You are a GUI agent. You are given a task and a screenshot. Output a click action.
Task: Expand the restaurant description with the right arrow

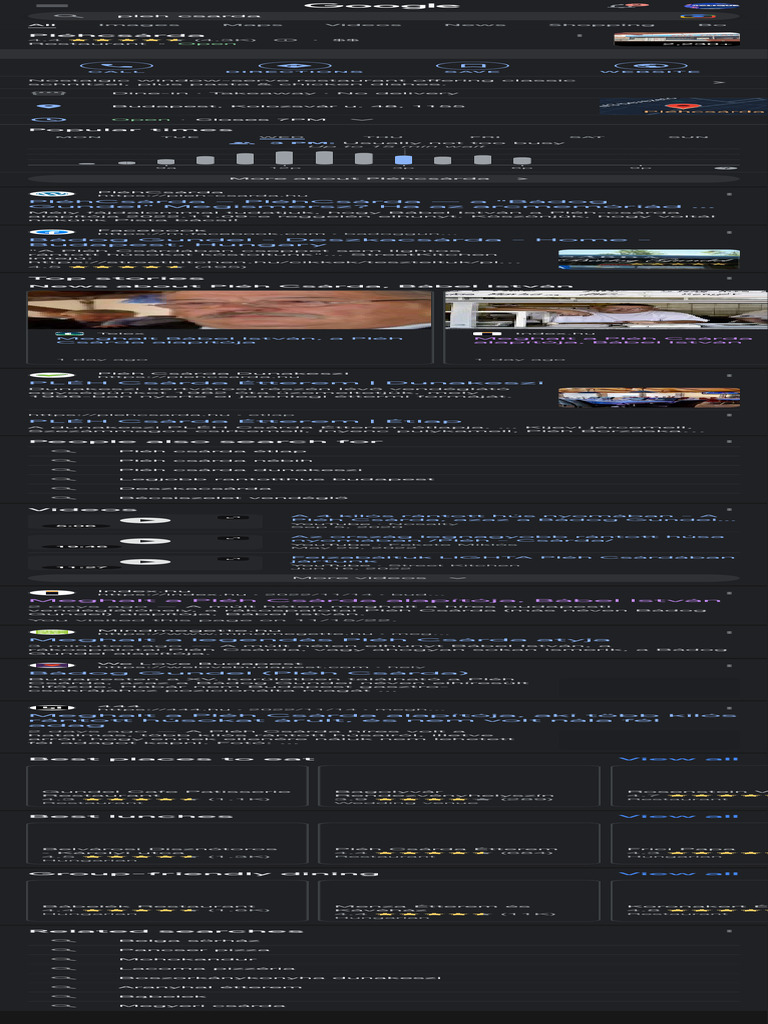pyautogui.click(x=719, y=83)
